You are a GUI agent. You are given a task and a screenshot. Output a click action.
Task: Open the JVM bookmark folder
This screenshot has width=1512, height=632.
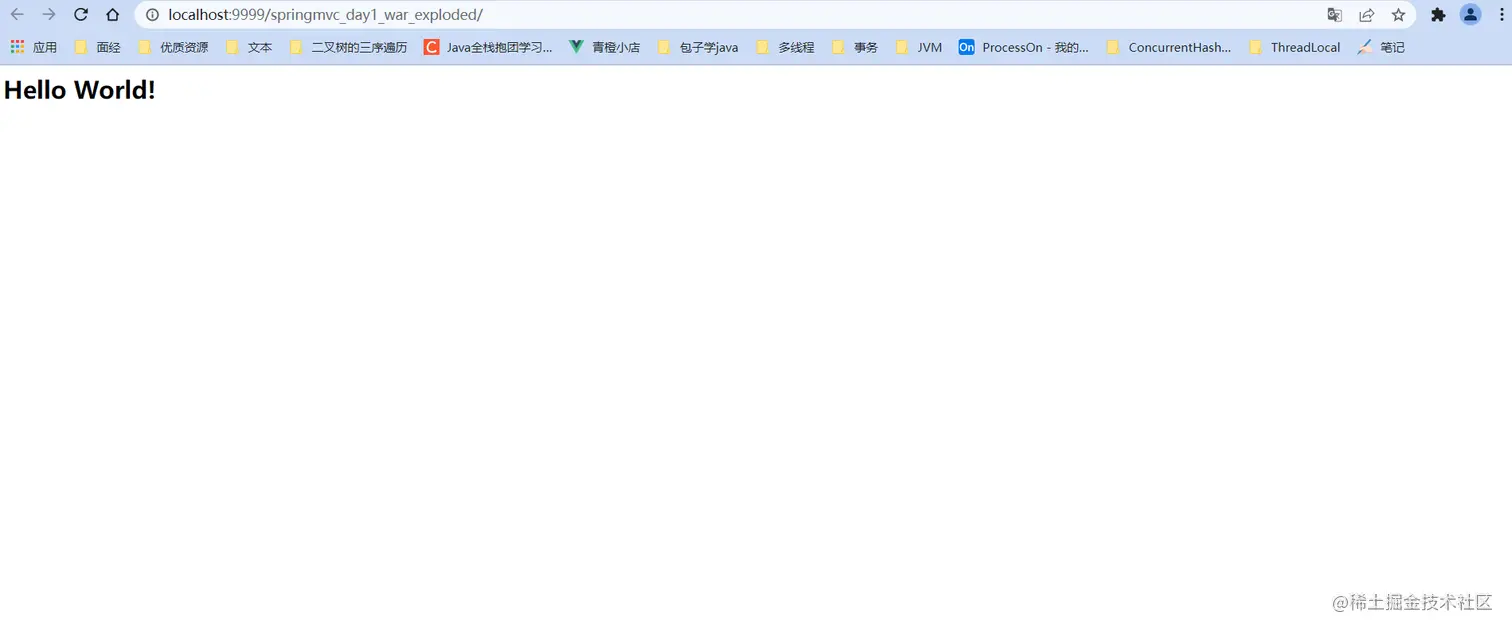coord(919,47)
